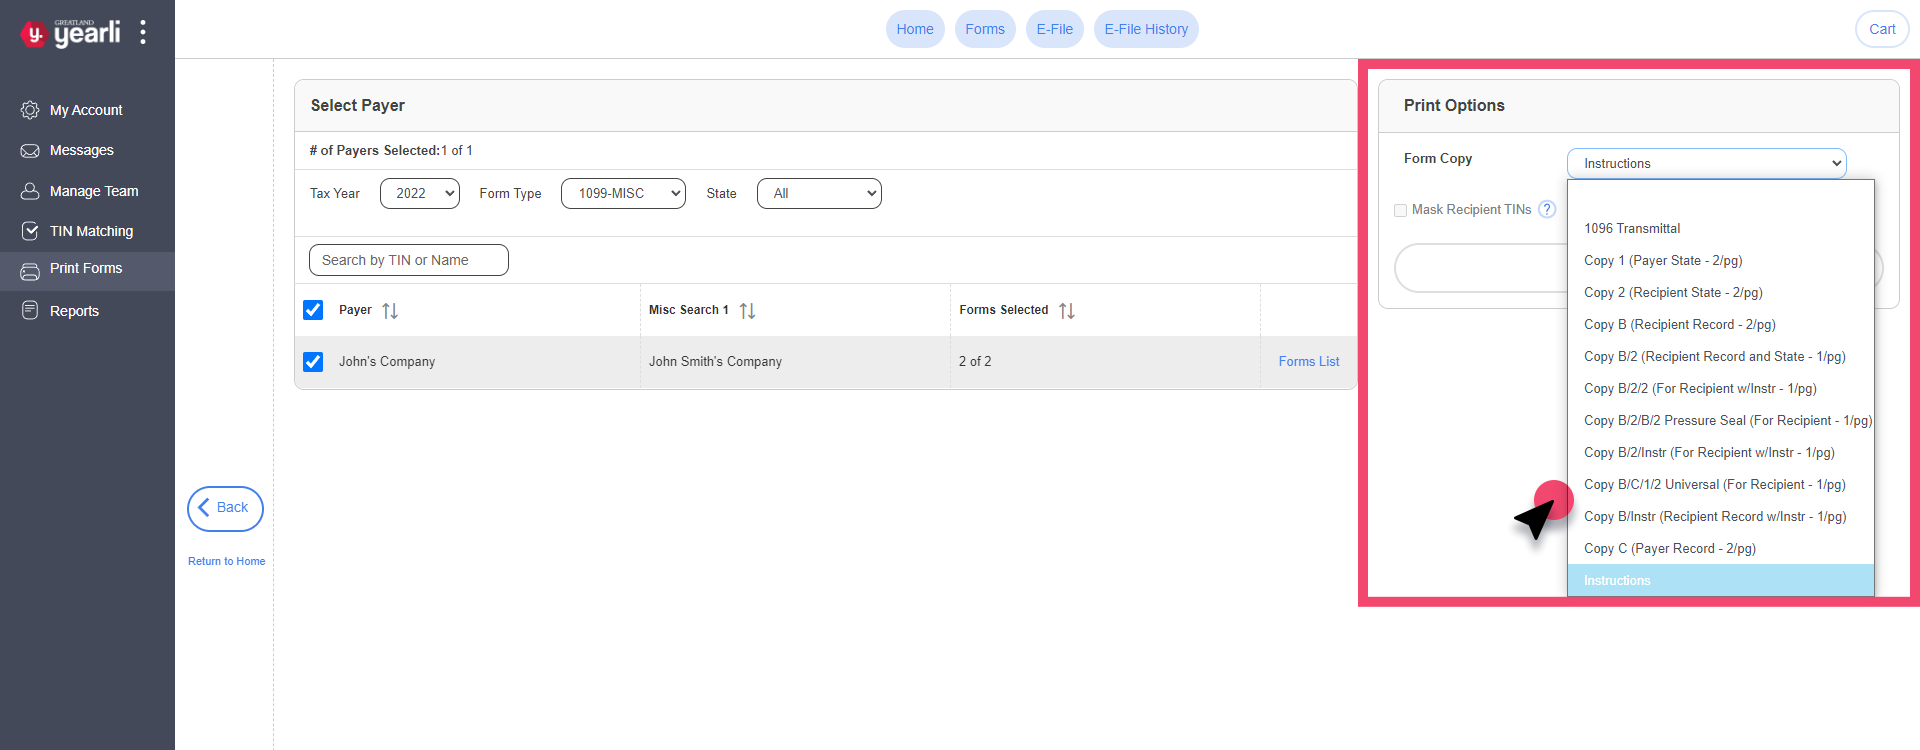Select Copy B/2/Instr option
Image resolution: width=1920 pixels, height=750 pixels.
[1720, 452]
